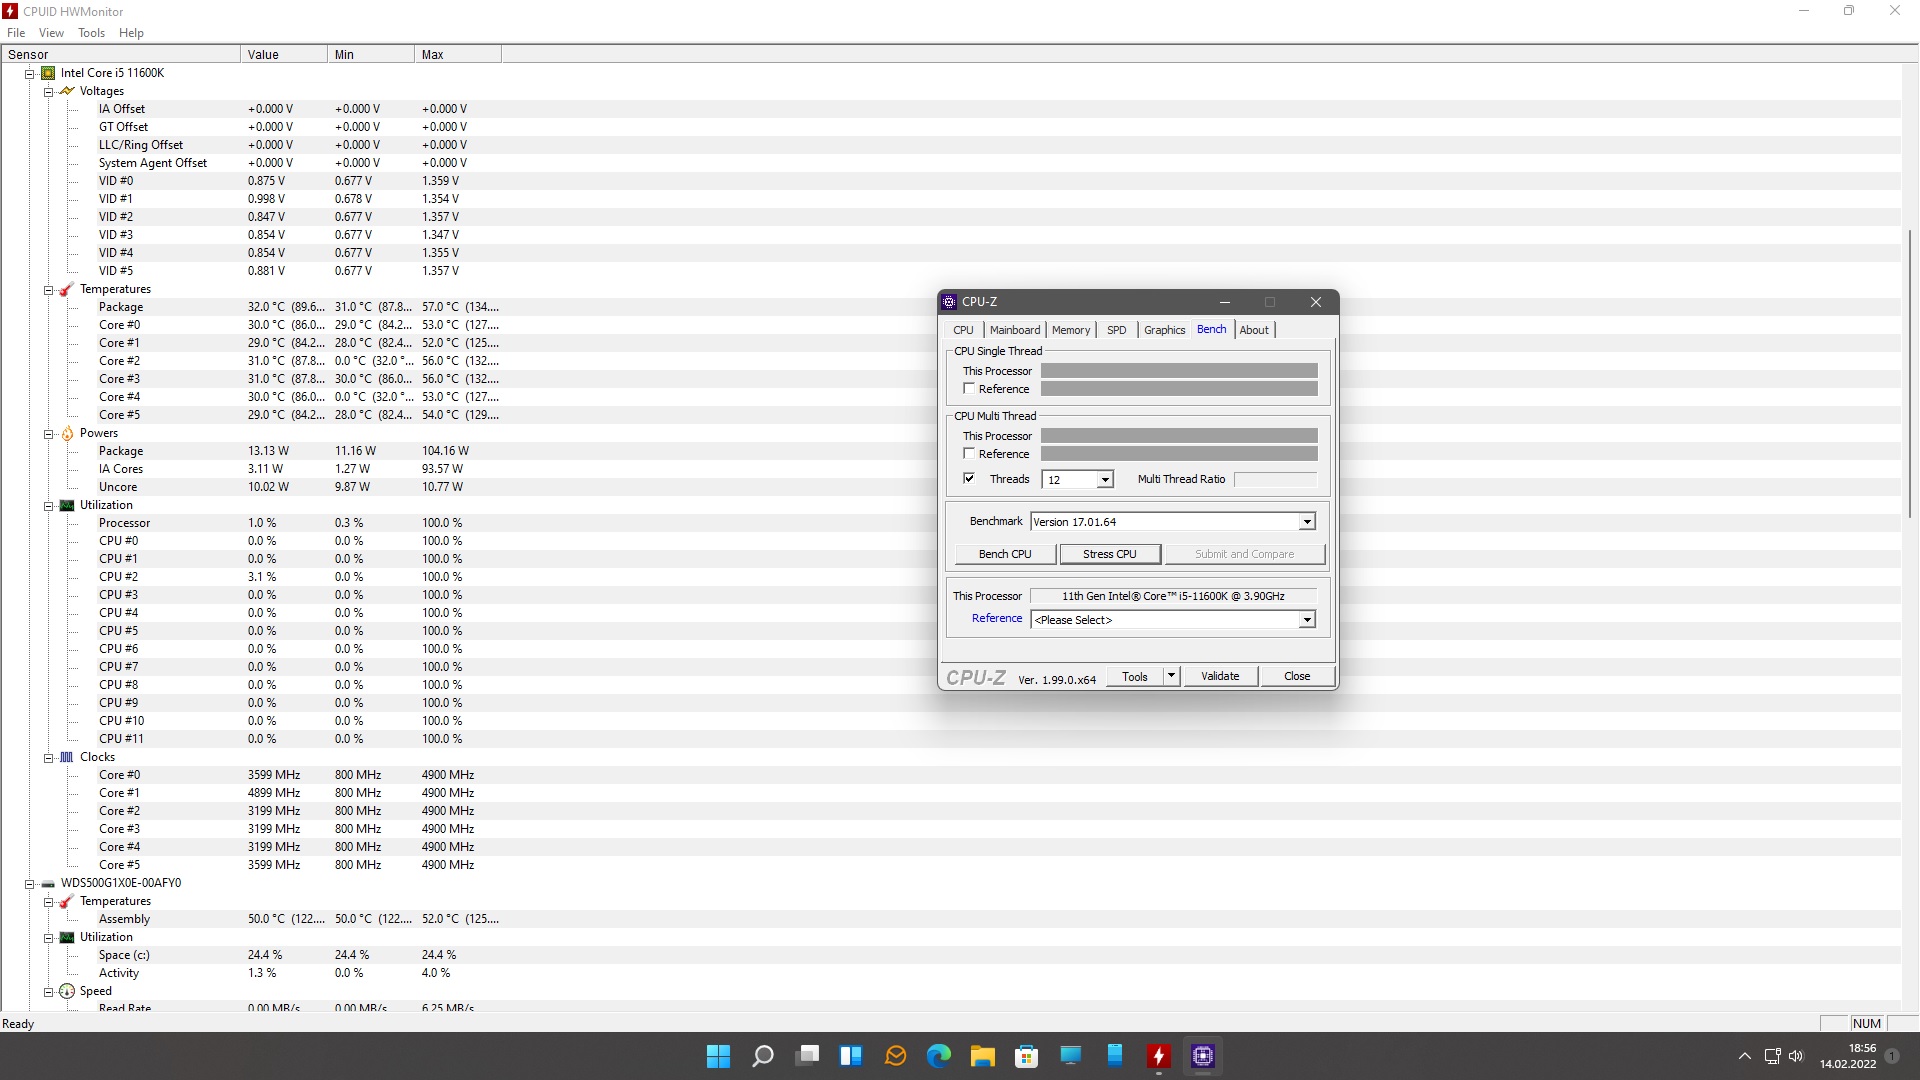Open the Tools menu in HWMonitor
This screenshot has width=1920, height=1080.
(91, 33)
